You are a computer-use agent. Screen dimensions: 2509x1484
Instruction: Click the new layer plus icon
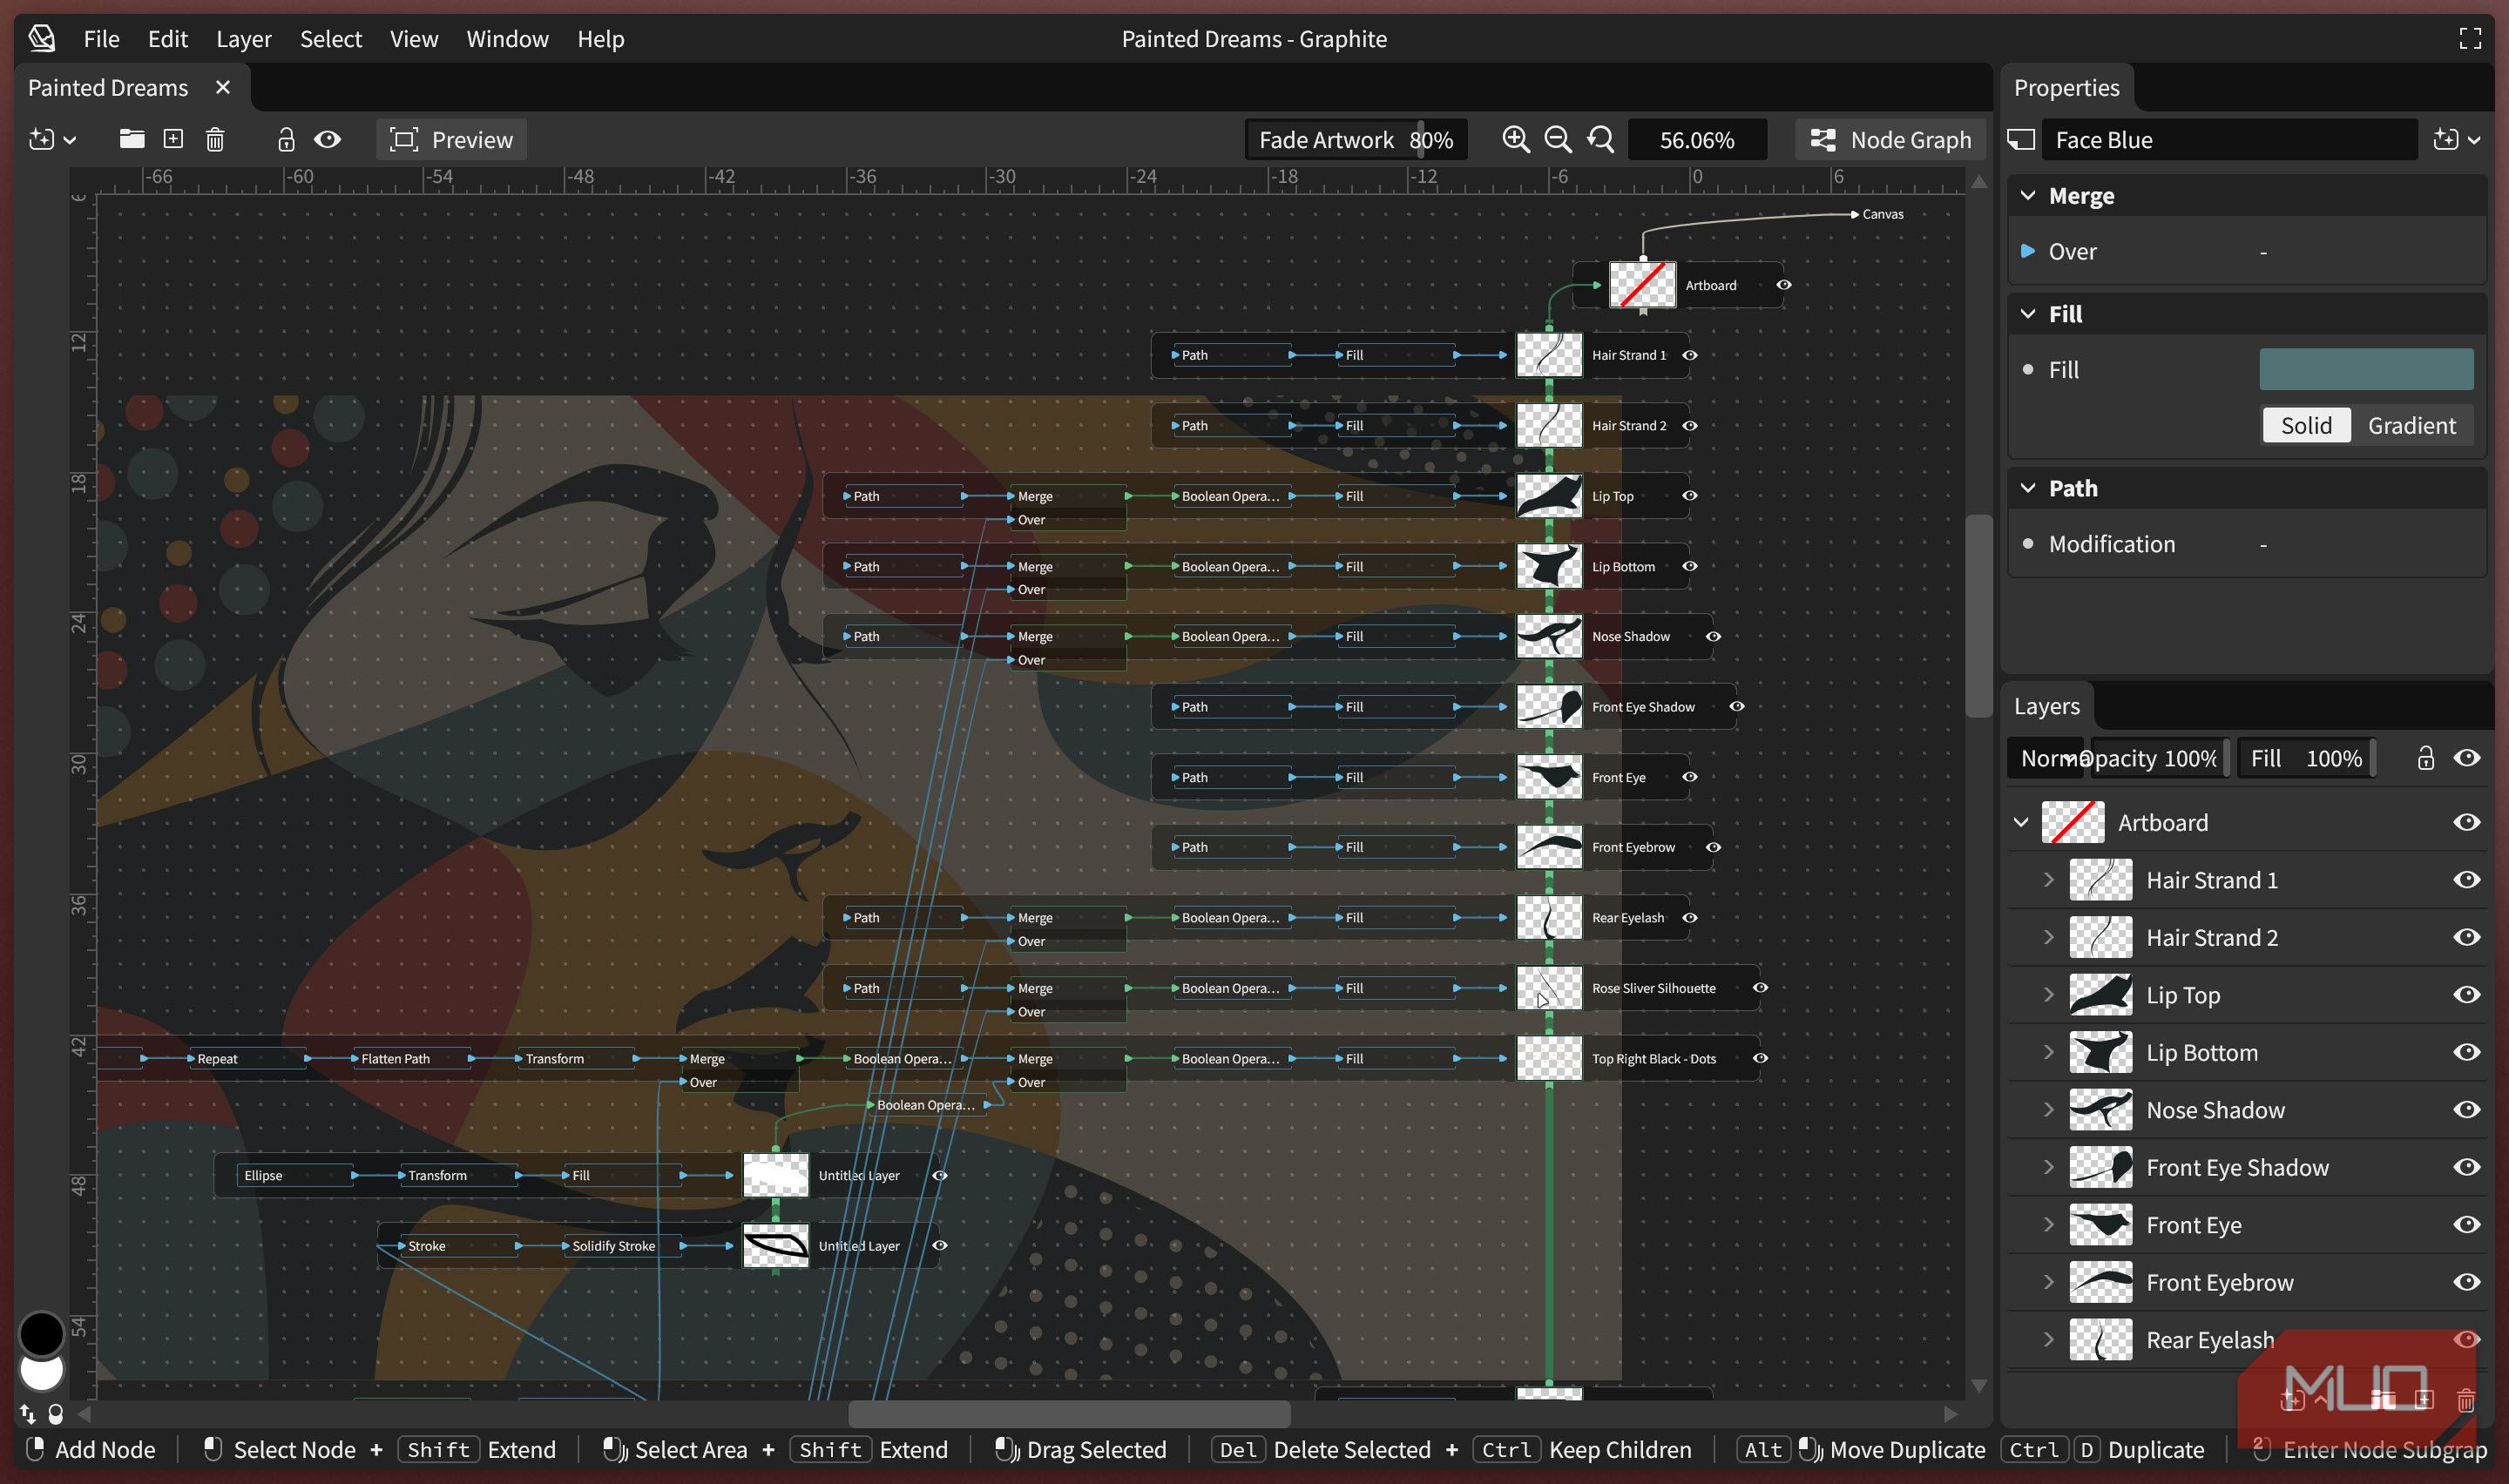173,139
